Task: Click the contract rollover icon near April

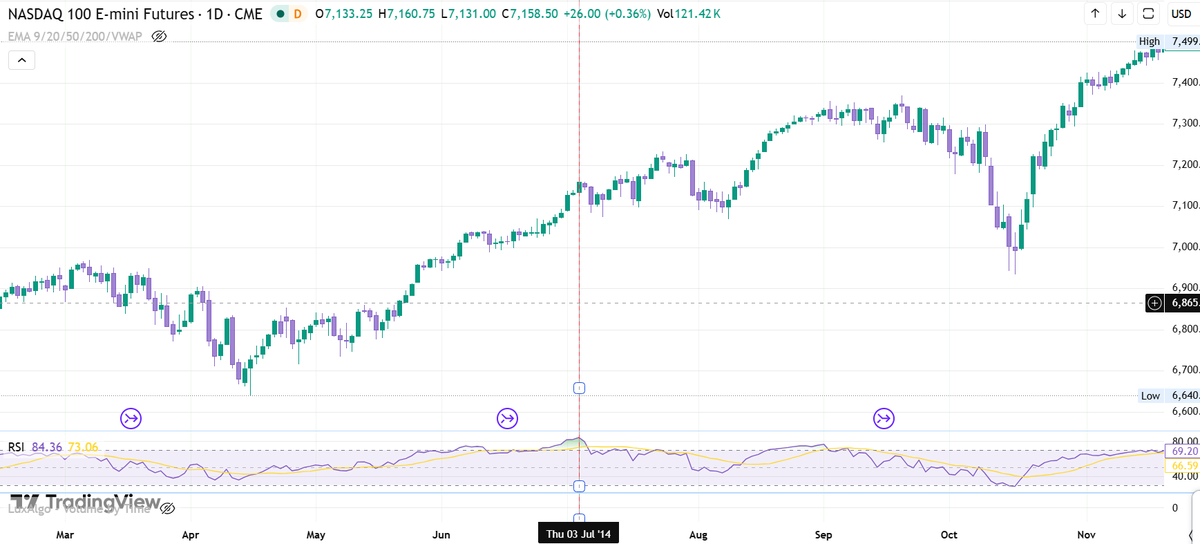Action: pyautogui.click(x=130, y=417)
